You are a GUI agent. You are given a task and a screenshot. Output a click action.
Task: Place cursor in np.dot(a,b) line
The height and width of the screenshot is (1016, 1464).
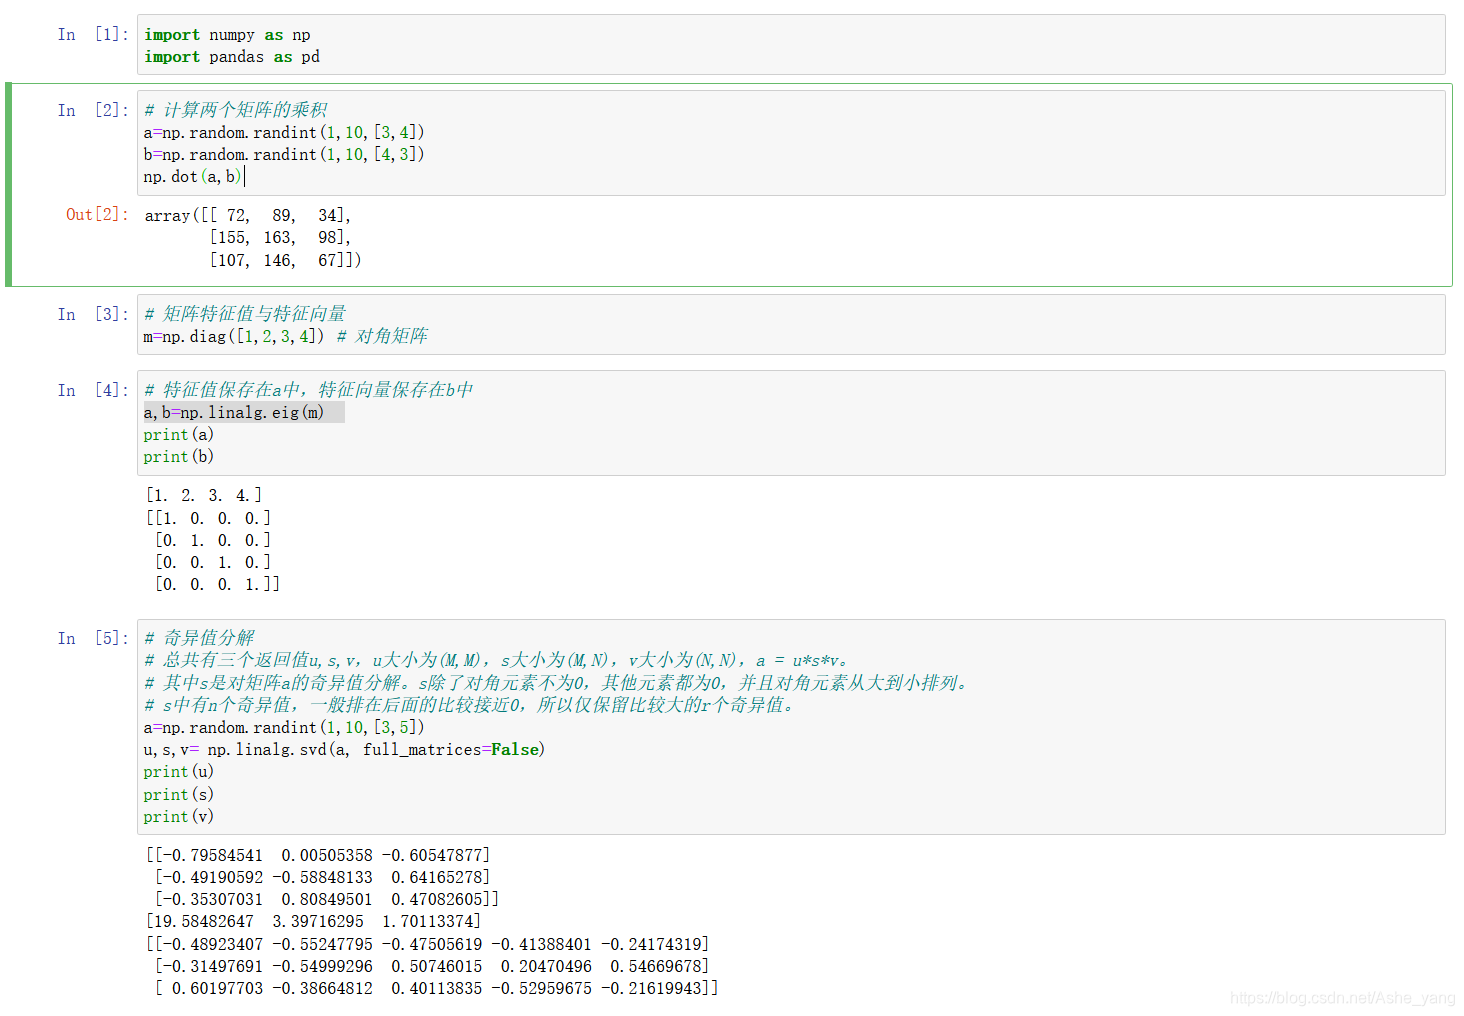tap(192, 177)
